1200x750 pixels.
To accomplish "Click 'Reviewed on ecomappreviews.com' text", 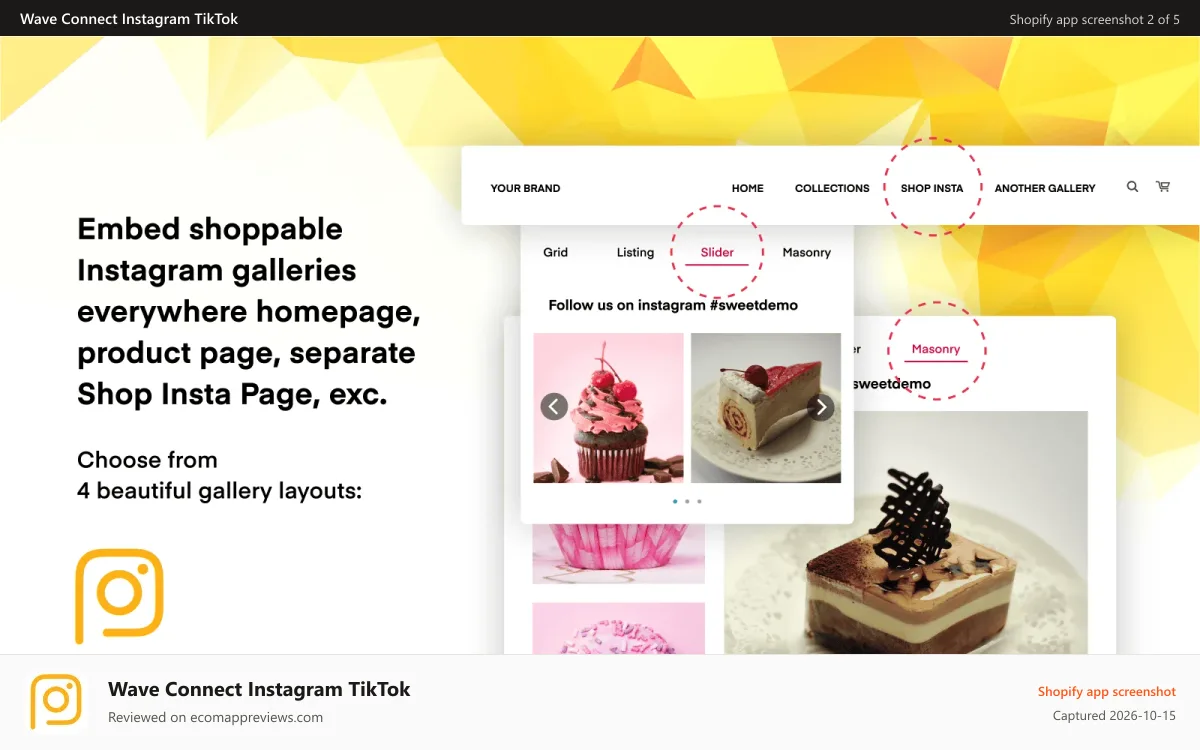I will click(x=215, y=717).
